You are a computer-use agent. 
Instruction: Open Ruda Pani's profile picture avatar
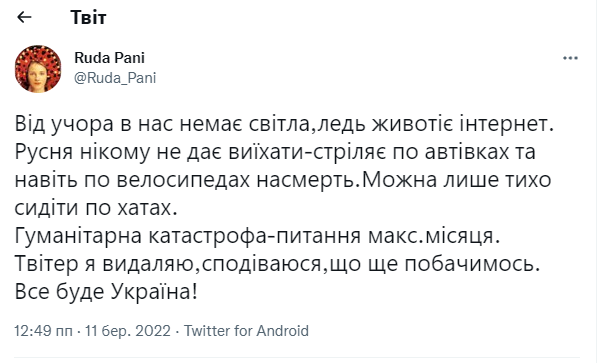point(38,69)
